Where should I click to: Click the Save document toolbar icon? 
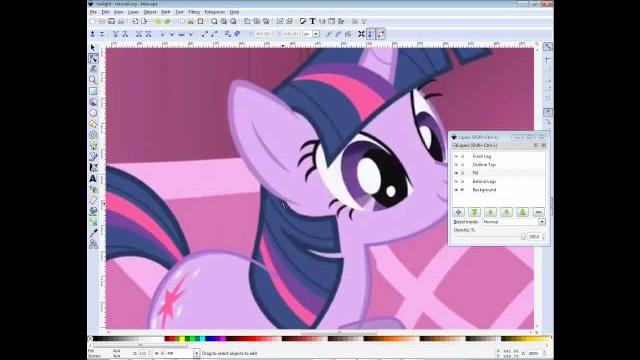[x=111, y=21]
